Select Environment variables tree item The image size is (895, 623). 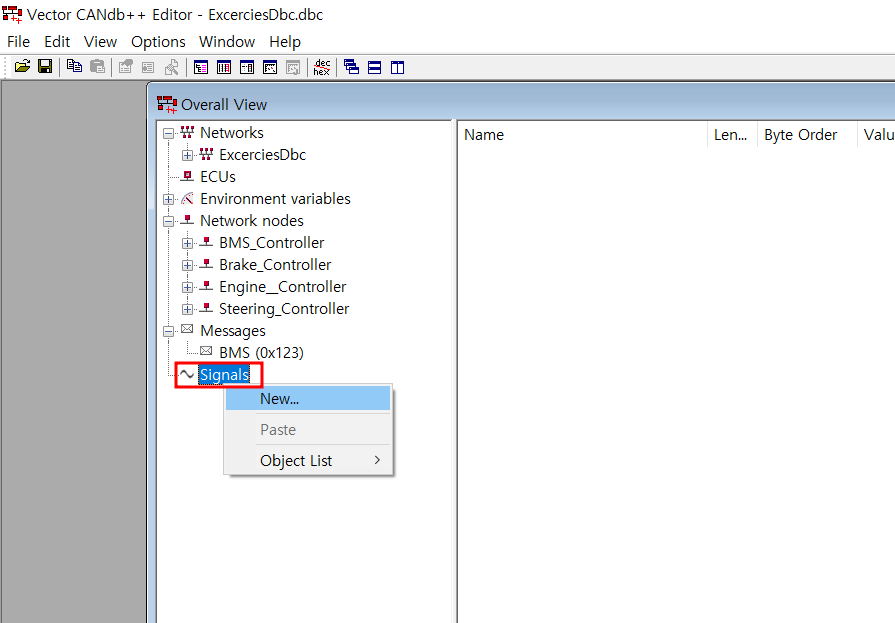[275, 199]
